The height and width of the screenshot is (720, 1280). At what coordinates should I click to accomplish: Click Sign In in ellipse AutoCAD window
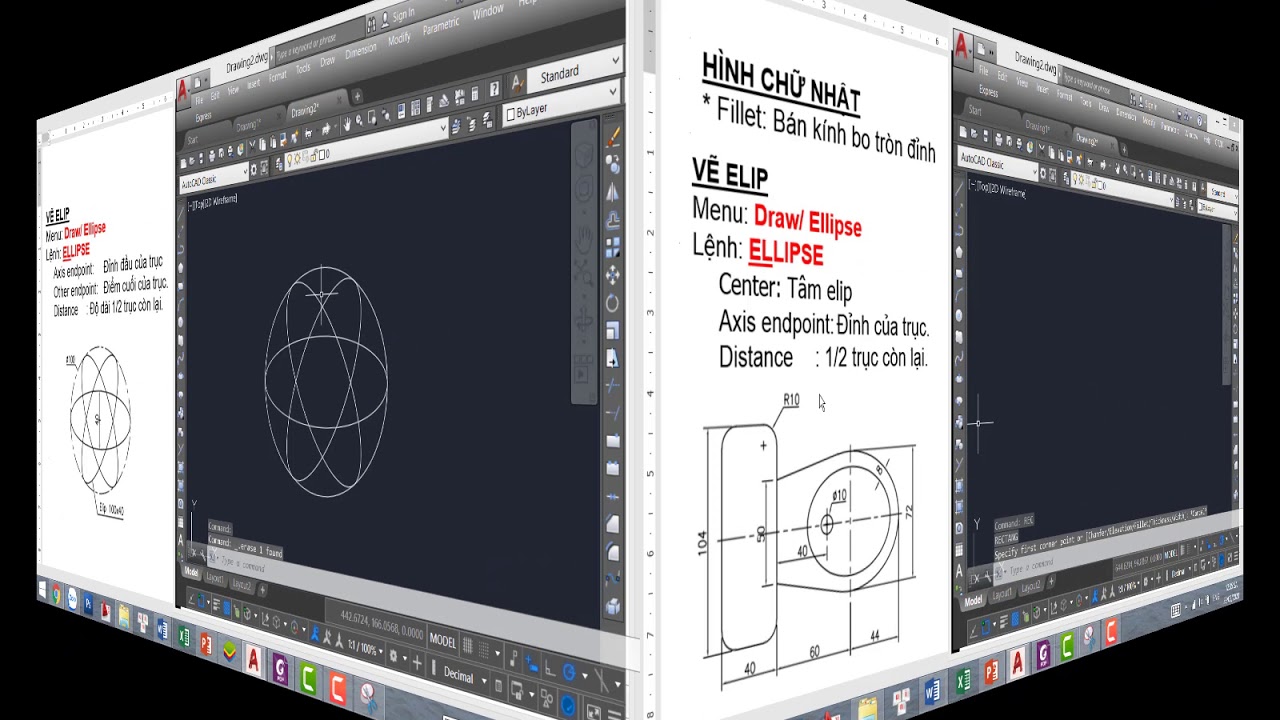[x=403, y=14]
